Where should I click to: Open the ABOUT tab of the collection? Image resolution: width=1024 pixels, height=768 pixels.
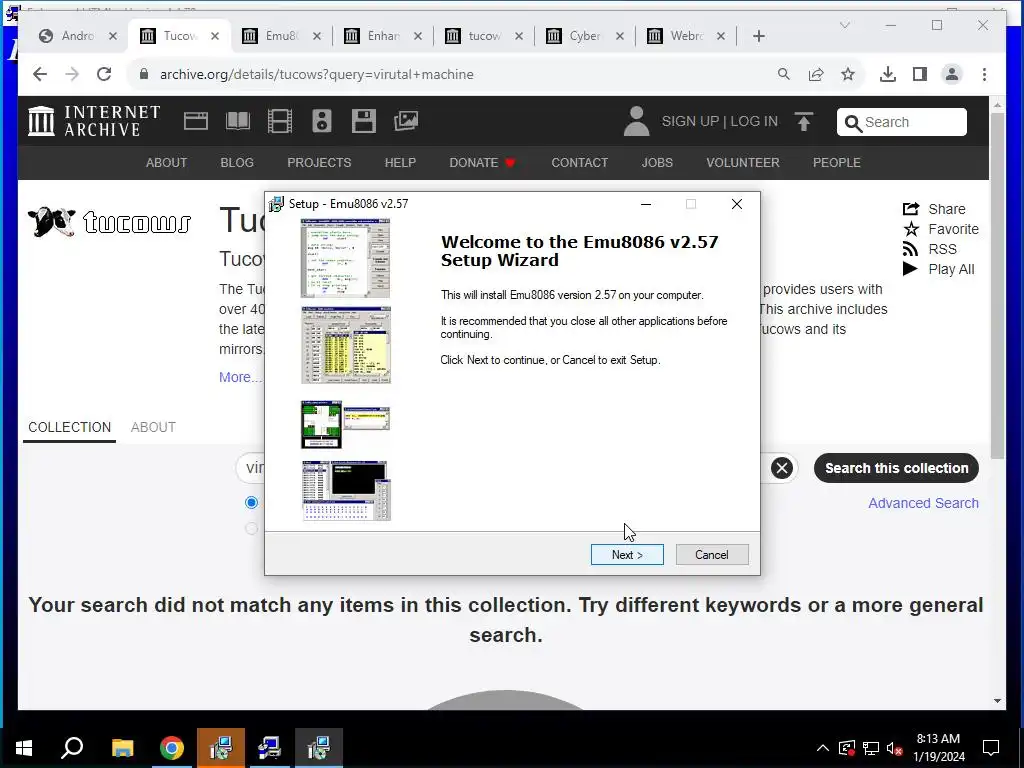tap(153, 427)
